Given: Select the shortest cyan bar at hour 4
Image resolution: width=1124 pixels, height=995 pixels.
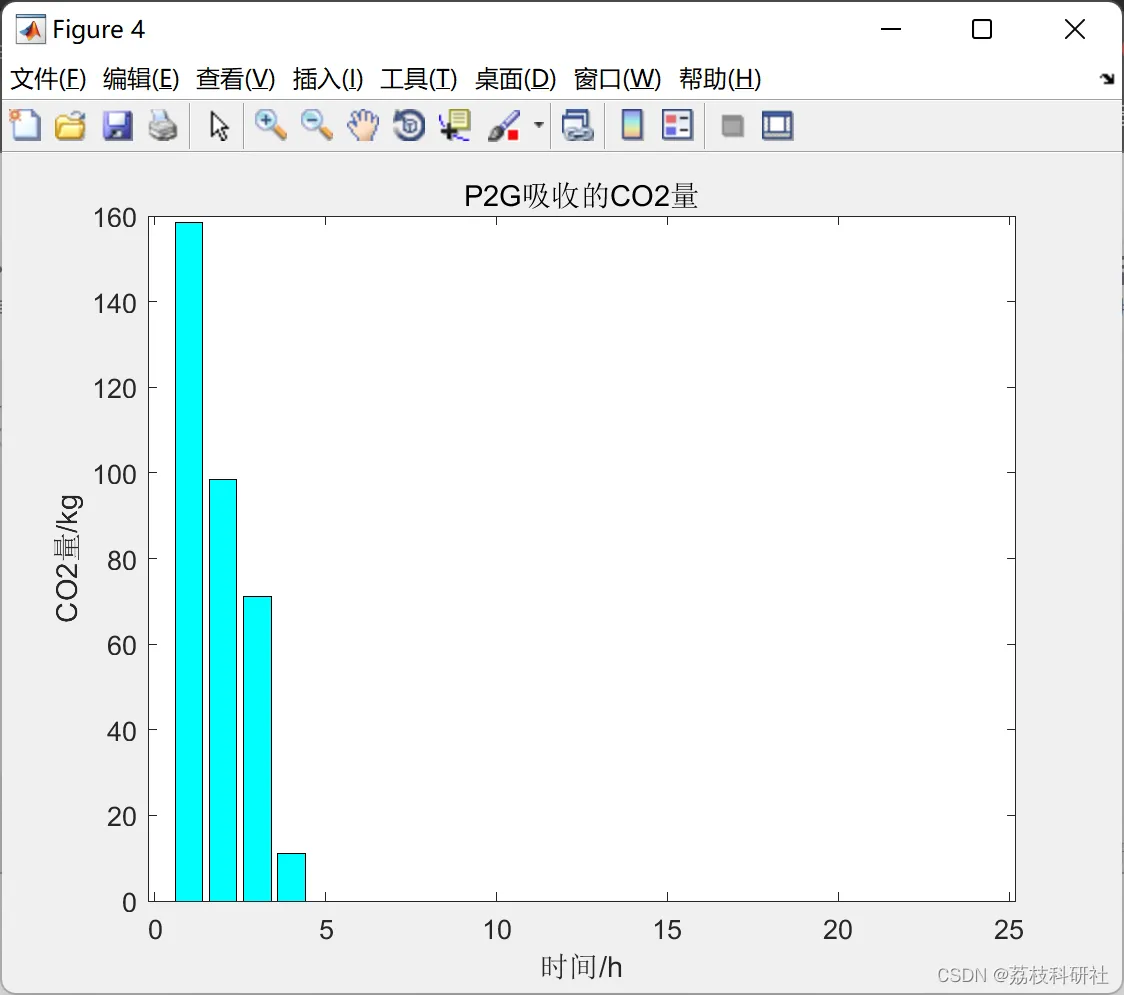Looking at the screenshot, I should click(x=292, y=877).
